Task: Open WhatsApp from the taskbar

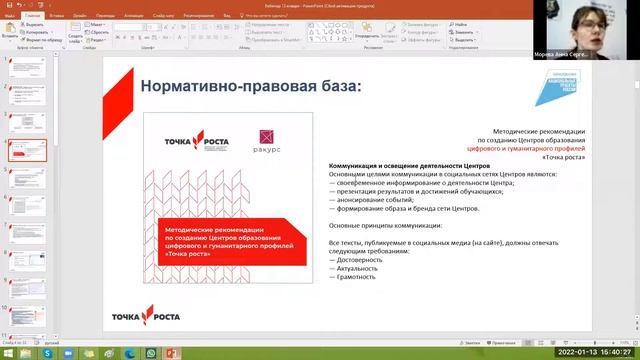Action: click(x=151, y=353)
